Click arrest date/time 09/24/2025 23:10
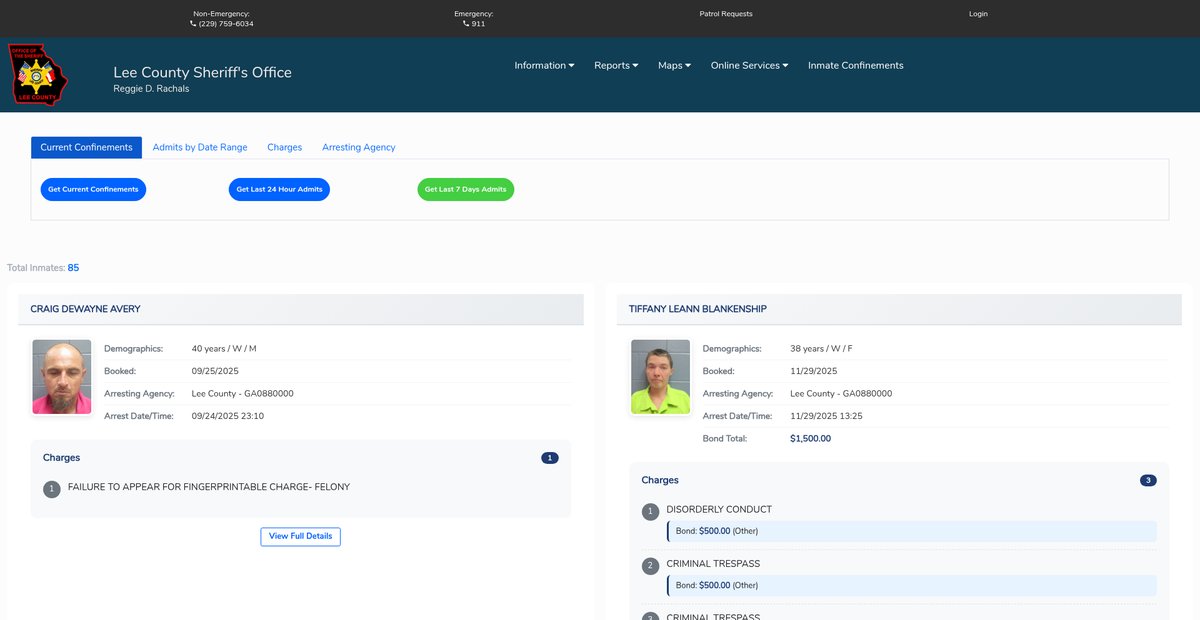 click(228, 416)
